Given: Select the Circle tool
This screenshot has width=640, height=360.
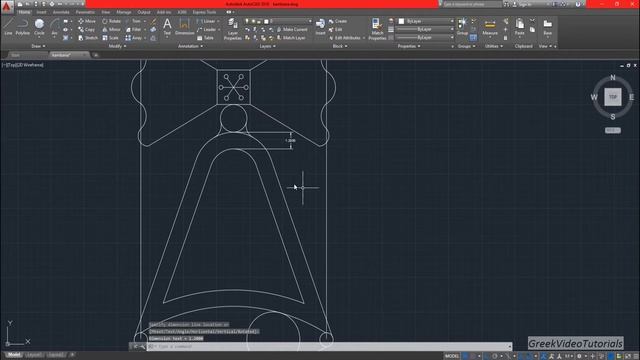Looking at the screenshot, I should tap(39, 27).
